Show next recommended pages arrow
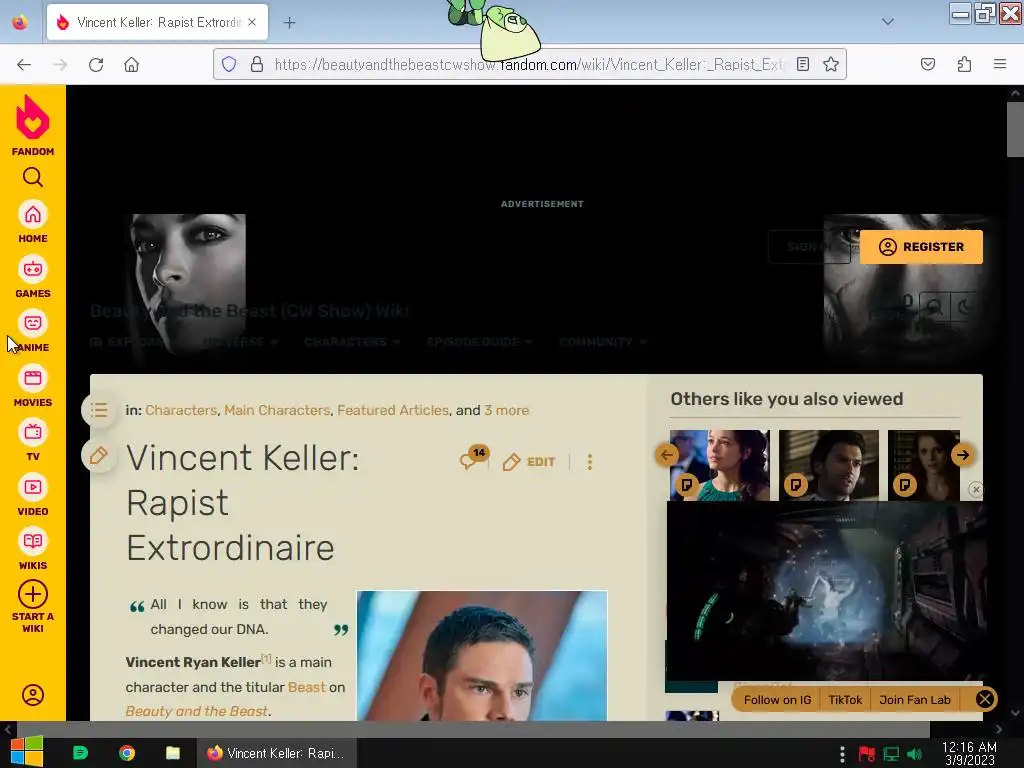Screen dimensions: 1024x768 tap(963, 455)
